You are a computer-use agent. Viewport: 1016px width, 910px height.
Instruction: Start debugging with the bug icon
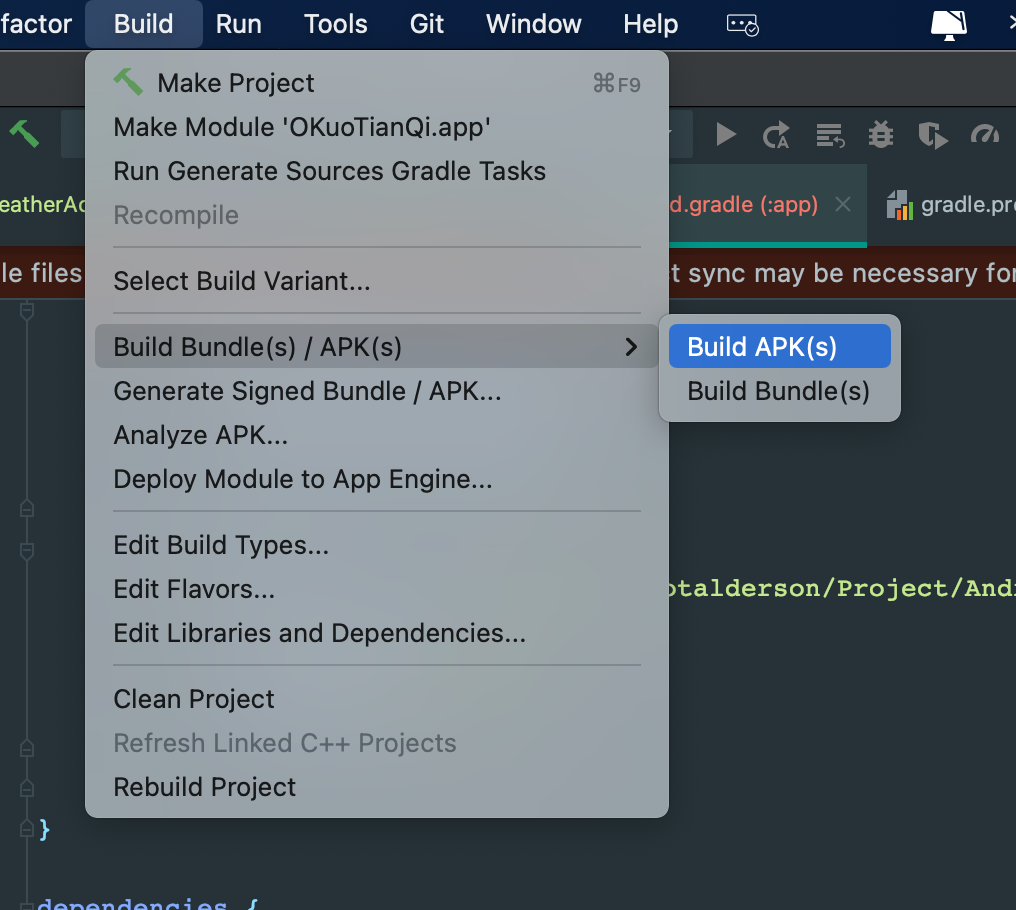coord(881,135)
